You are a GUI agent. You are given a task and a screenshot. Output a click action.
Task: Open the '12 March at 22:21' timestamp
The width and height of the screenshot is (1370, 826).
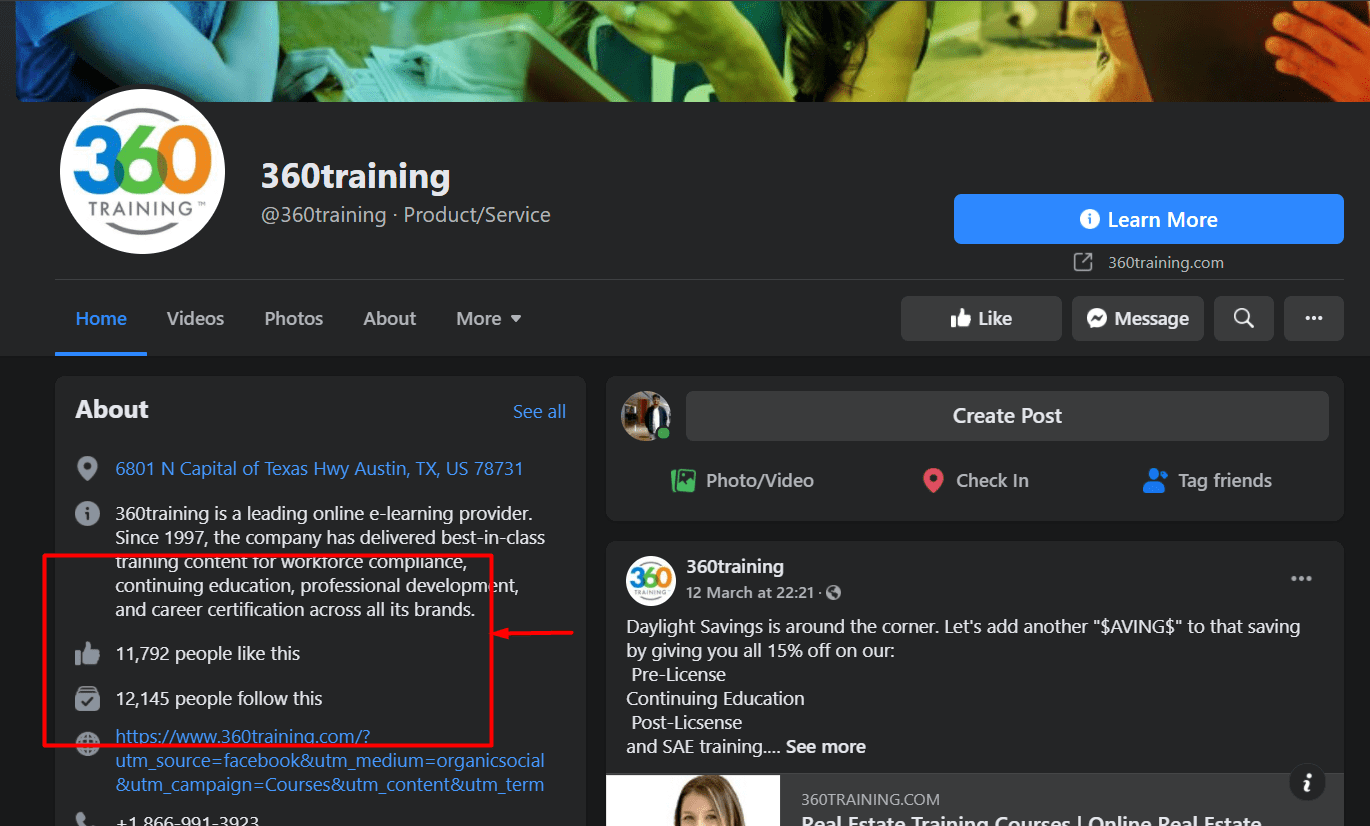[x=750, y=593]
